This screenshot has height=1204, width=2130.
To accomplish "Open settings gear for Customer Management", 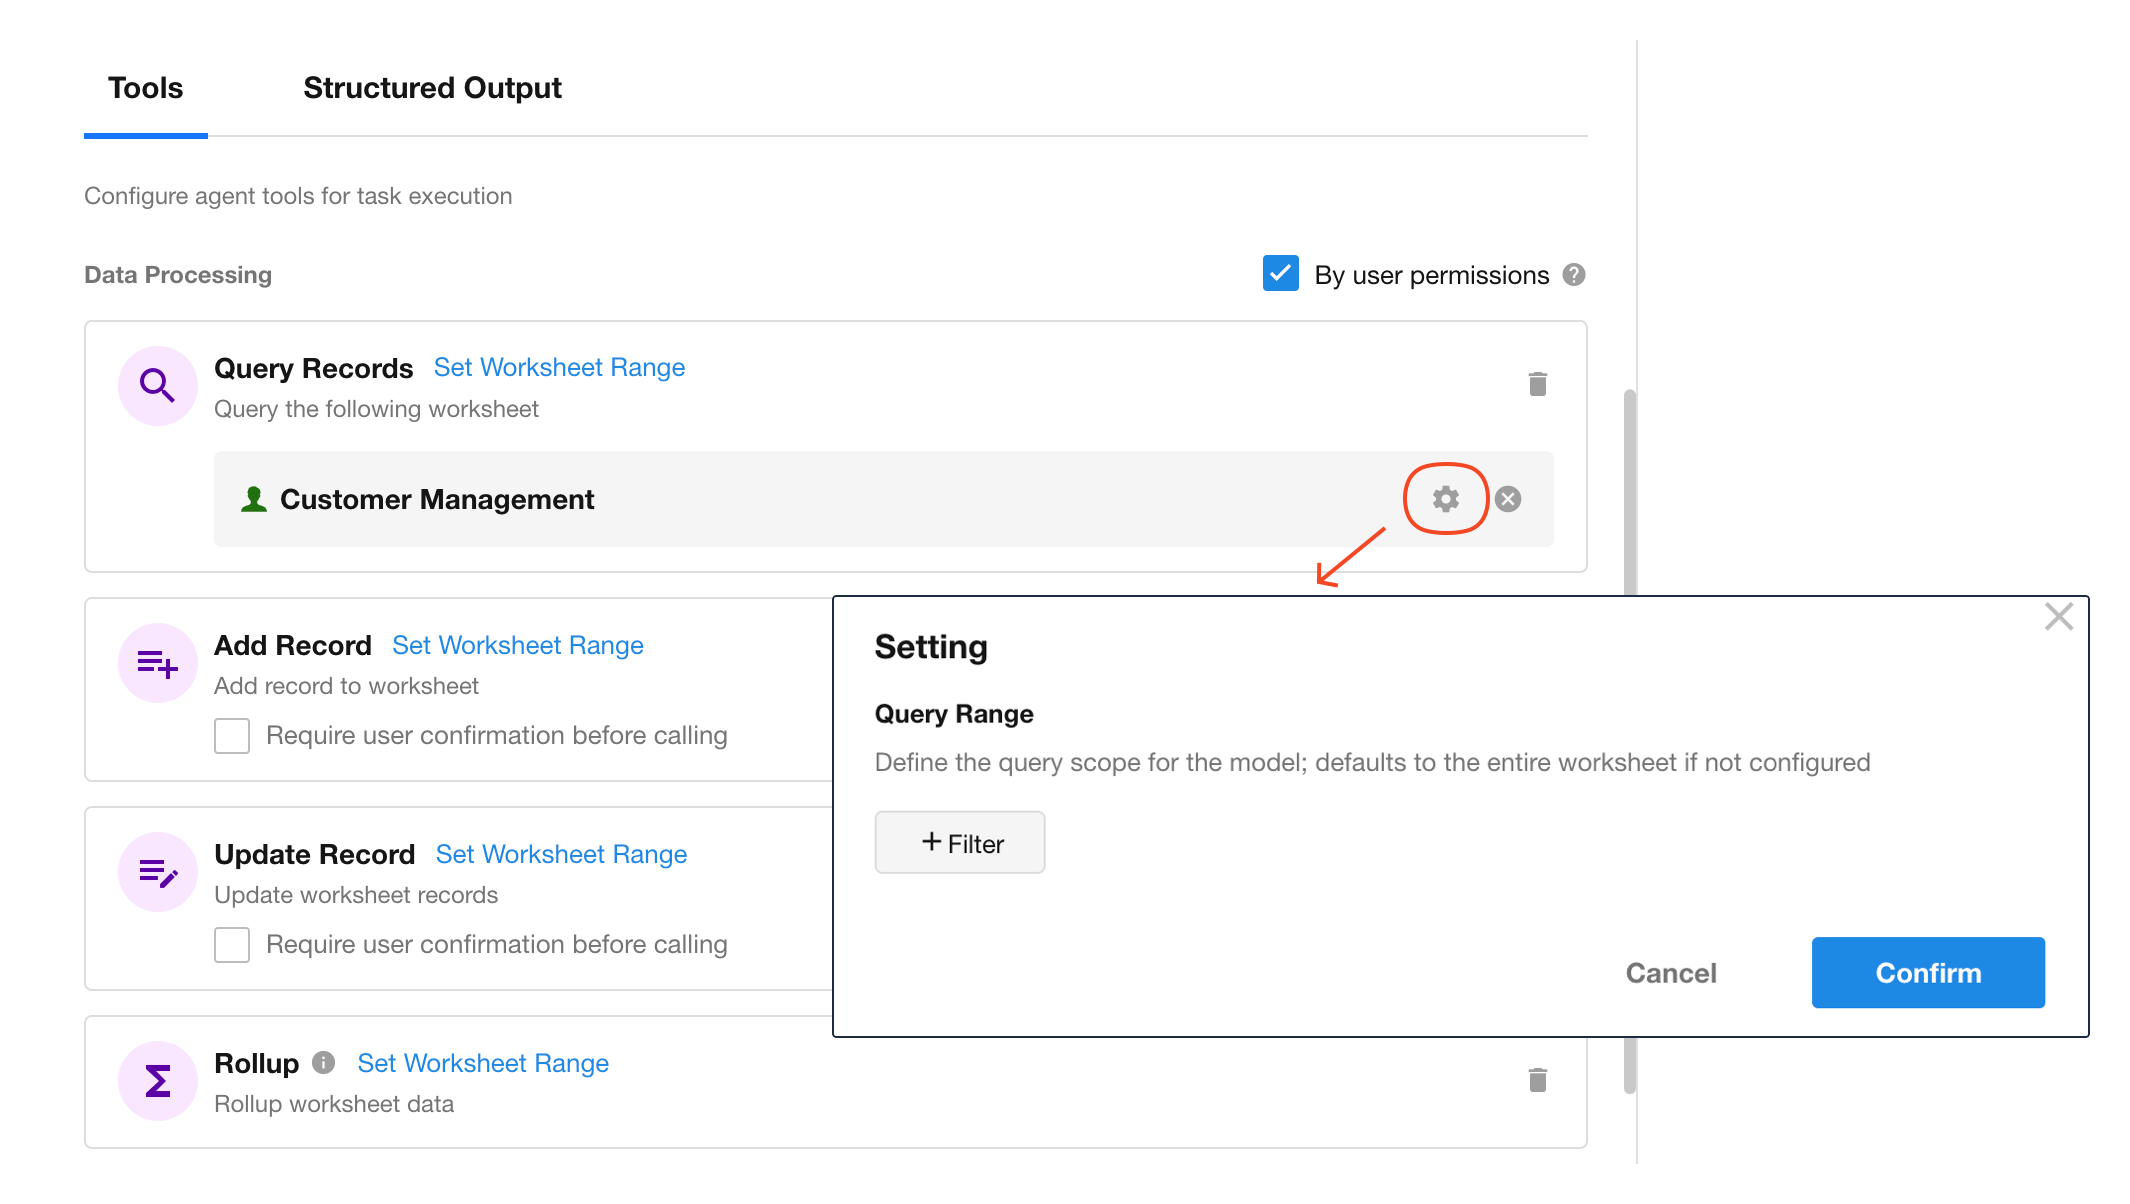I will click(x=1445, y=499).
